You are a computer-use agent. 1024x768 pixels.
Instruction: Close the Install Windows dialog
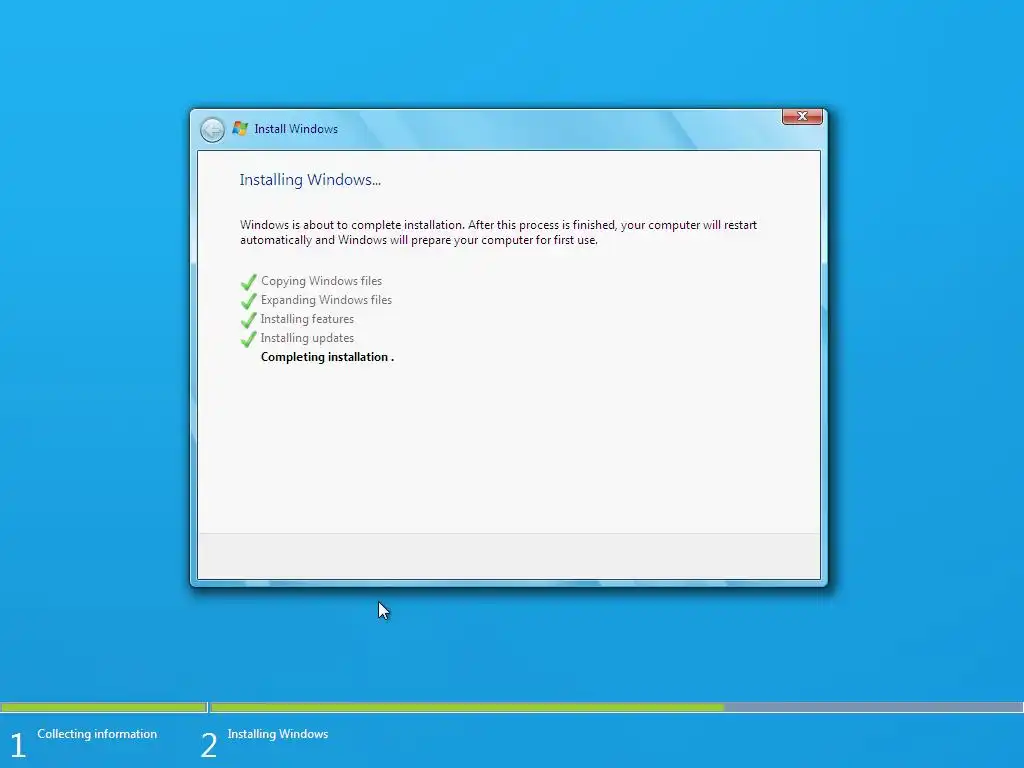pos(802,116)
